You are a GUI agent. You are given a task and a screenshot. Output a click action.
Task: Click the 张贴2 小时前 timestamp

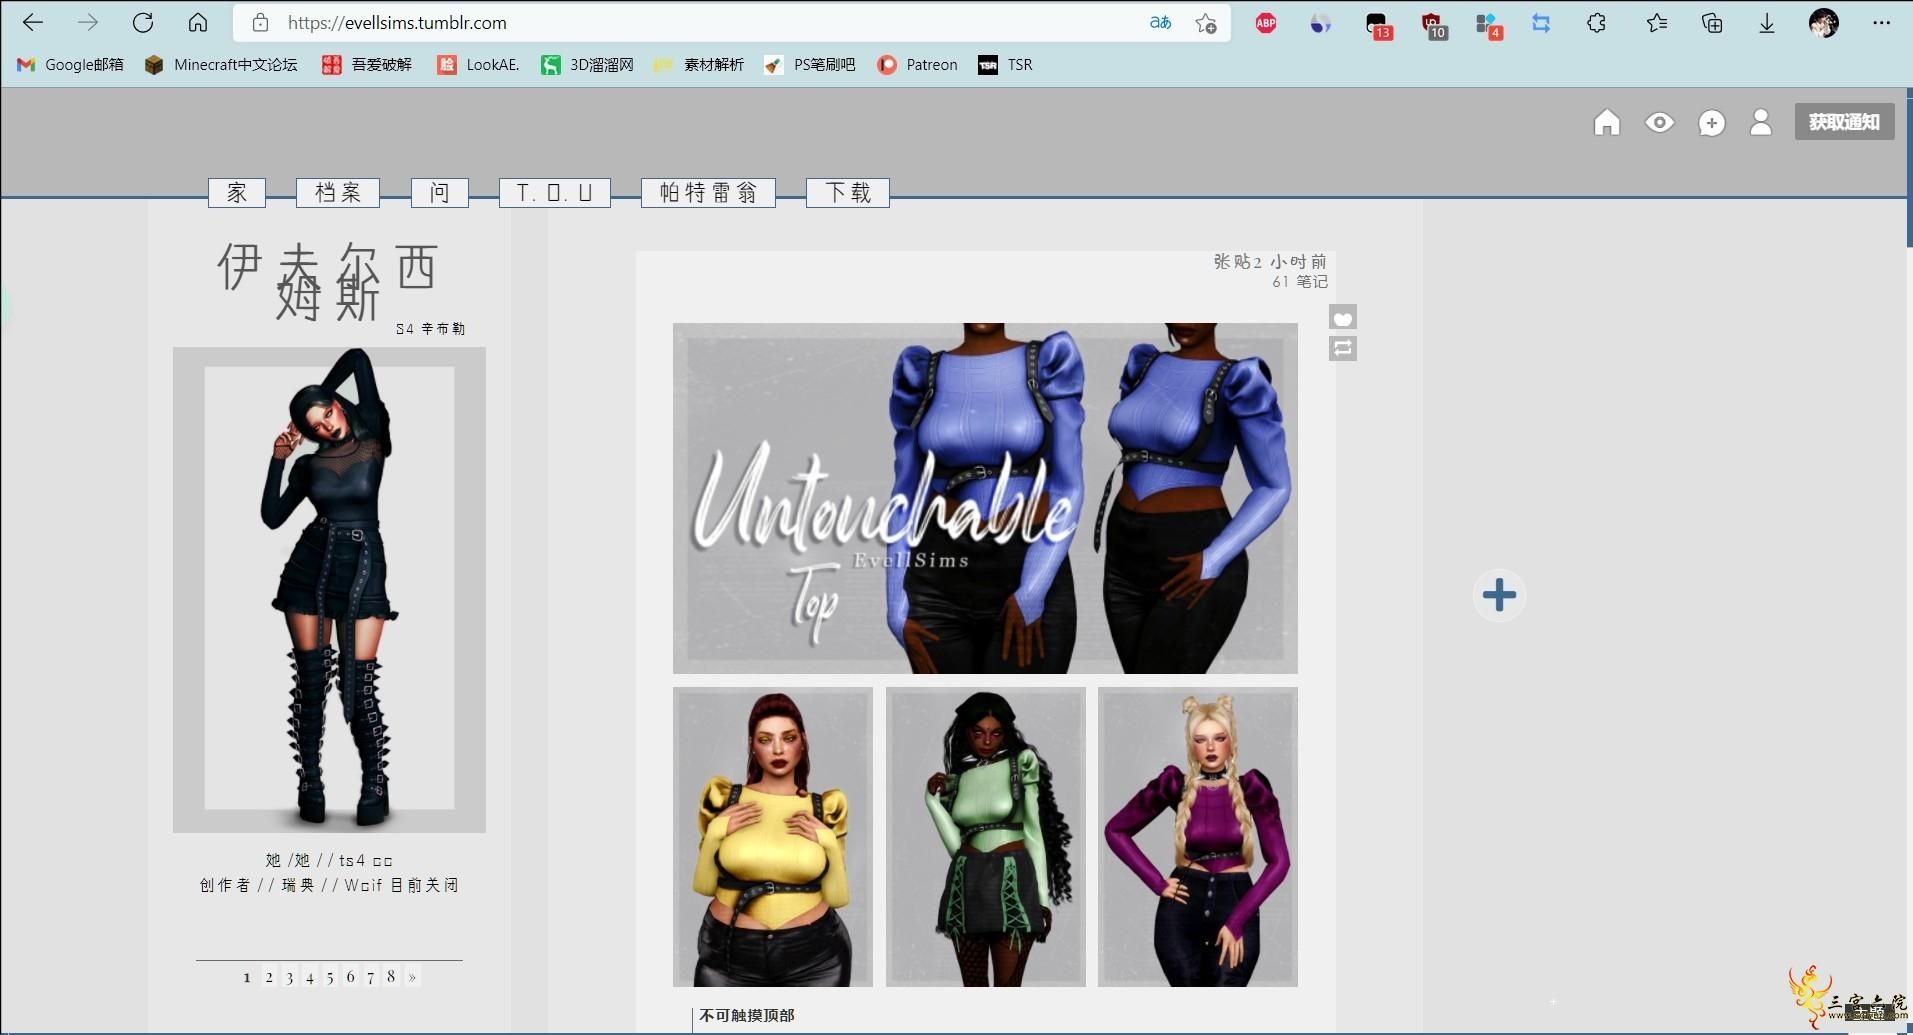tap(1270, 261)
